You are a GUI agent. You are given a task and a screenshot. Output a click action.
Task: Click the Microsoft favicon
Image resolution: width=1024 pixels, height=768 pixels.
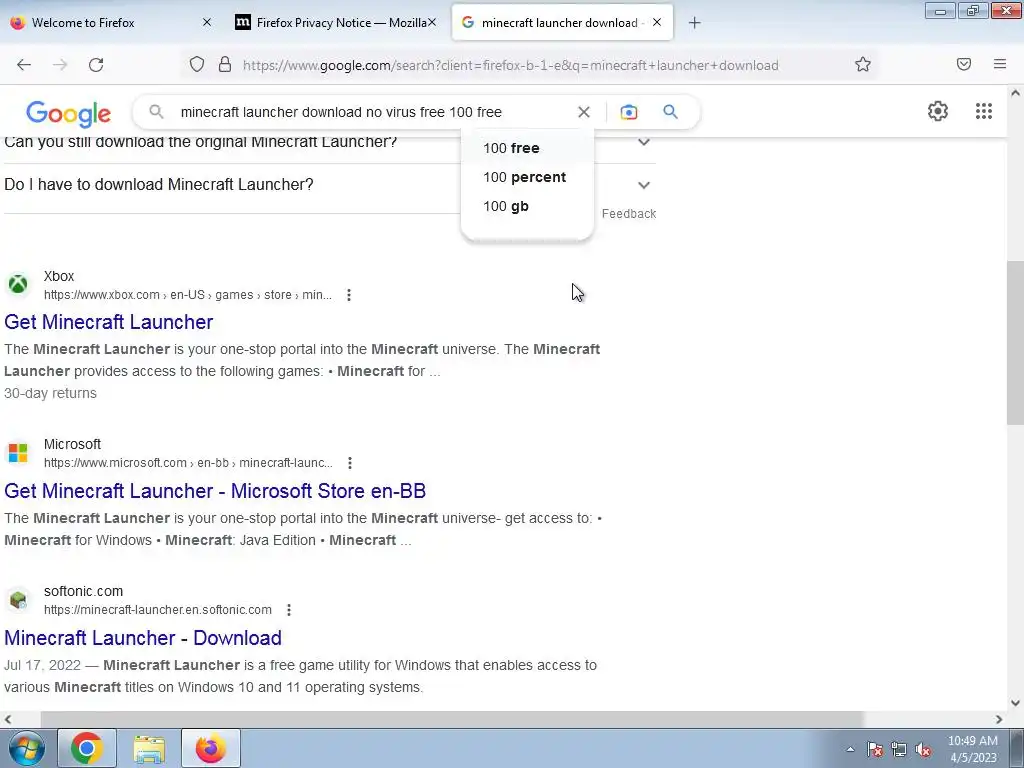click(x=18, y=453)
